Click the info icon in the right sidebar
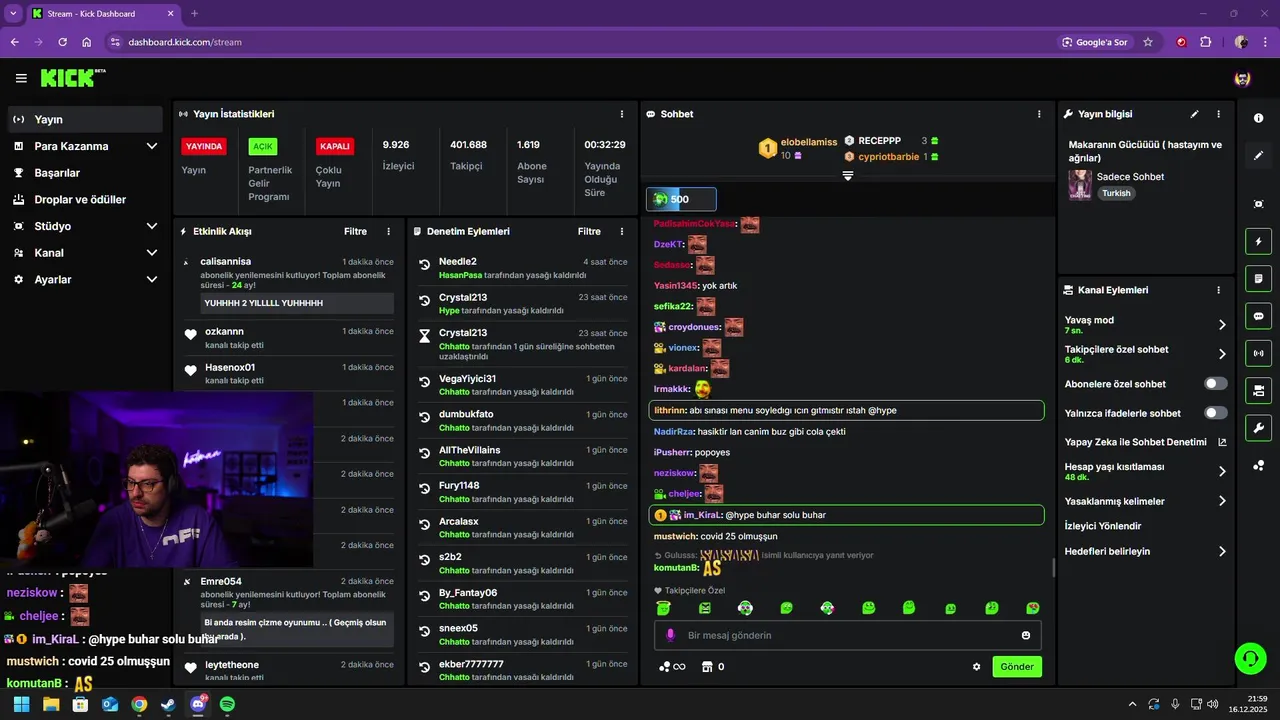Viewport: 1280px width, 720px height. click(1258, 118)
